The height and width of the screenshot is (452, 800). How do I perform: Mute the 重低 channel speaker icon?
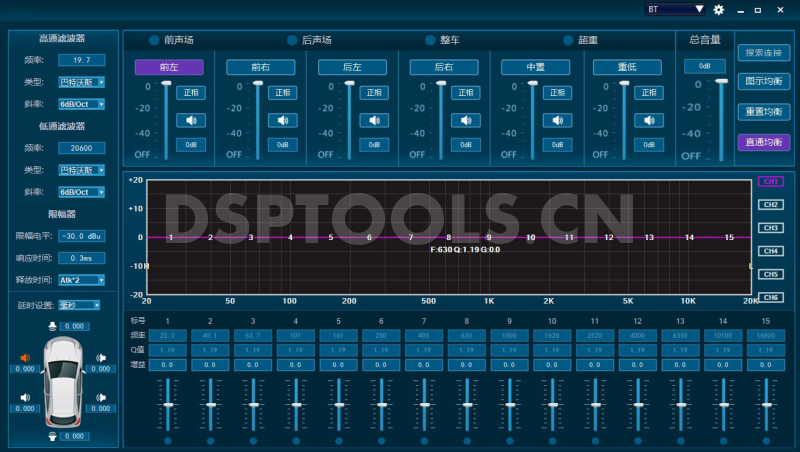coord(649,120)
